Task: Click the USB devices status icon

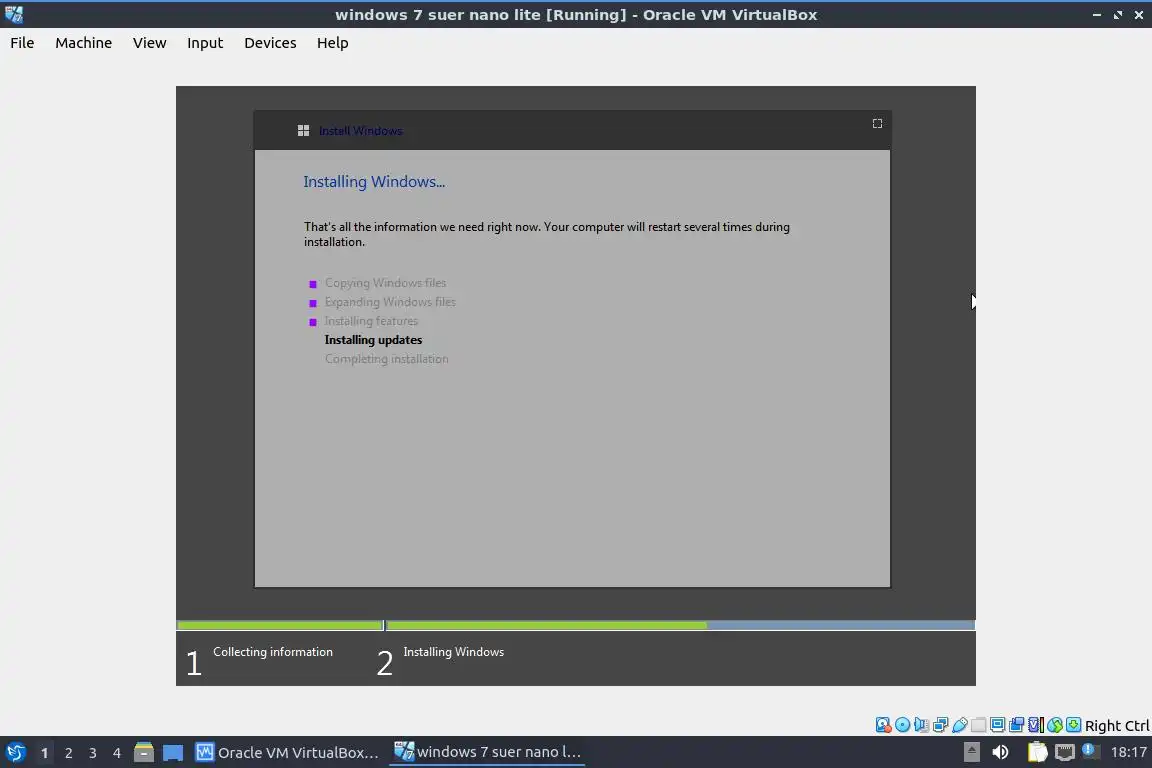Action: coord(960,725)
